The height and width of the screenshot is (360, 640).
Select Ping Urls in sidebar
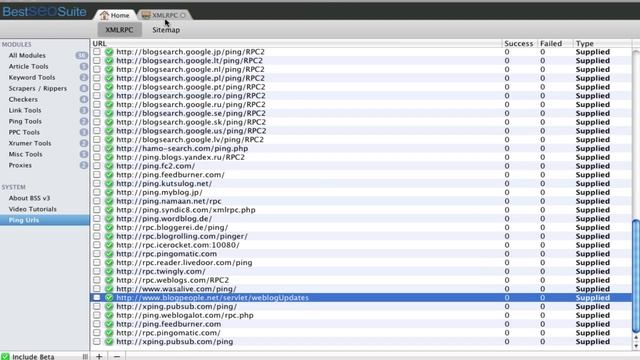[44, 220]
